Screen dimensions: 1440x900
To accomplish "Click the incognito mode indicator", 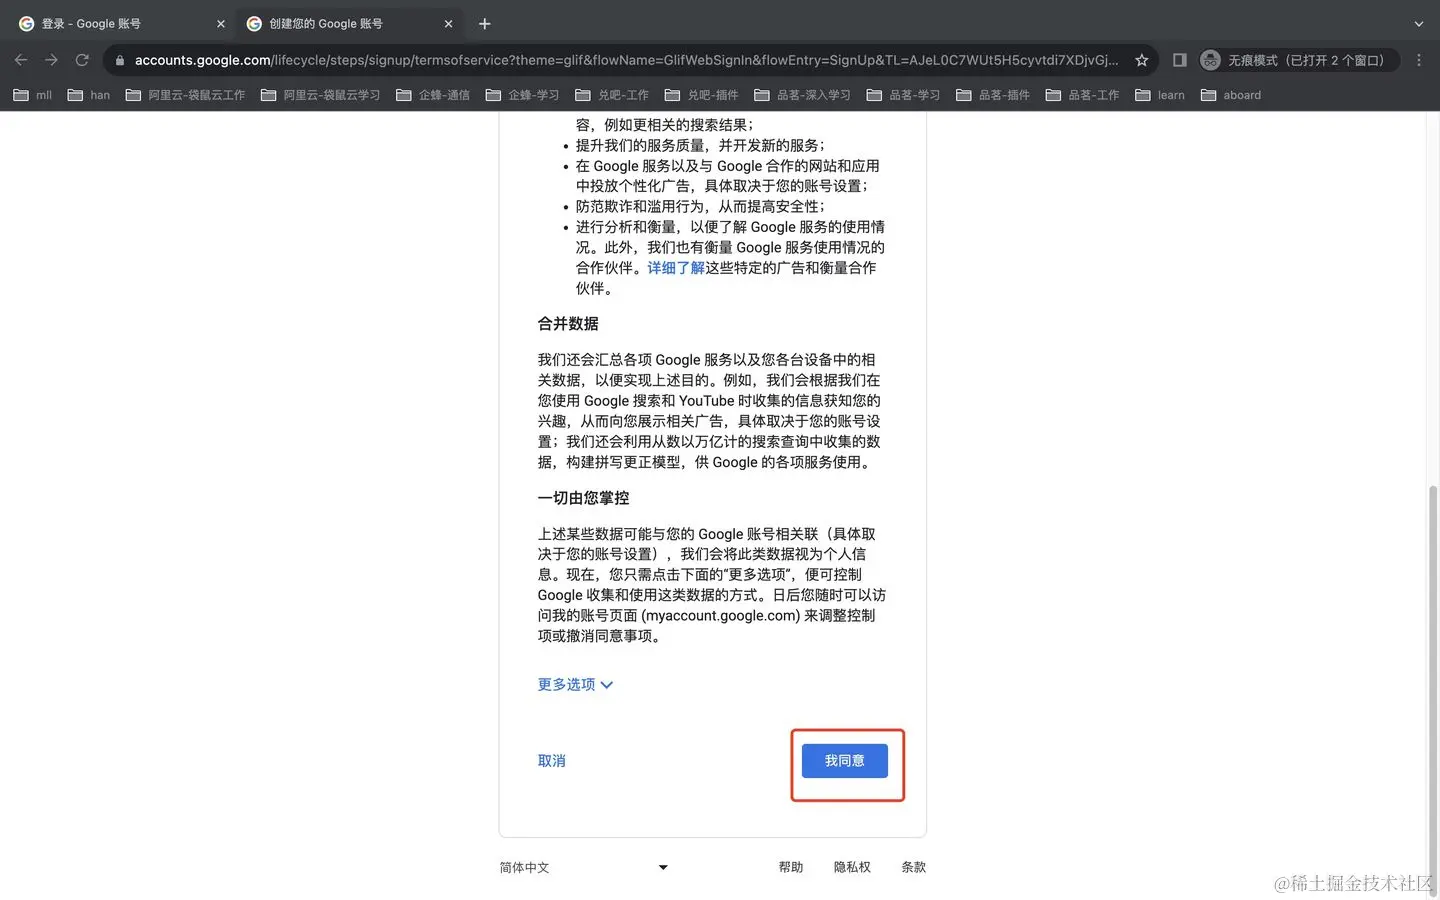I will [x=1297, y=60].
